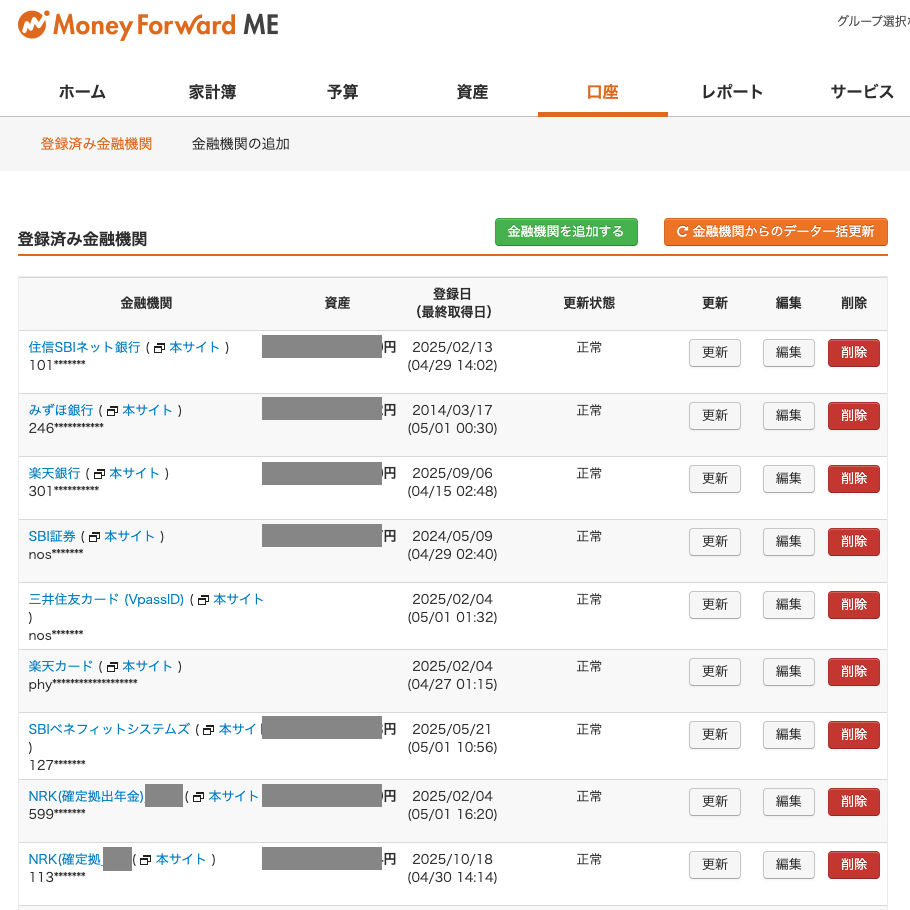Viewport: 910px width, 910px height.
Task: Select 登録済み金融機関 sub-navigation
Action: (x=96, y=143)
